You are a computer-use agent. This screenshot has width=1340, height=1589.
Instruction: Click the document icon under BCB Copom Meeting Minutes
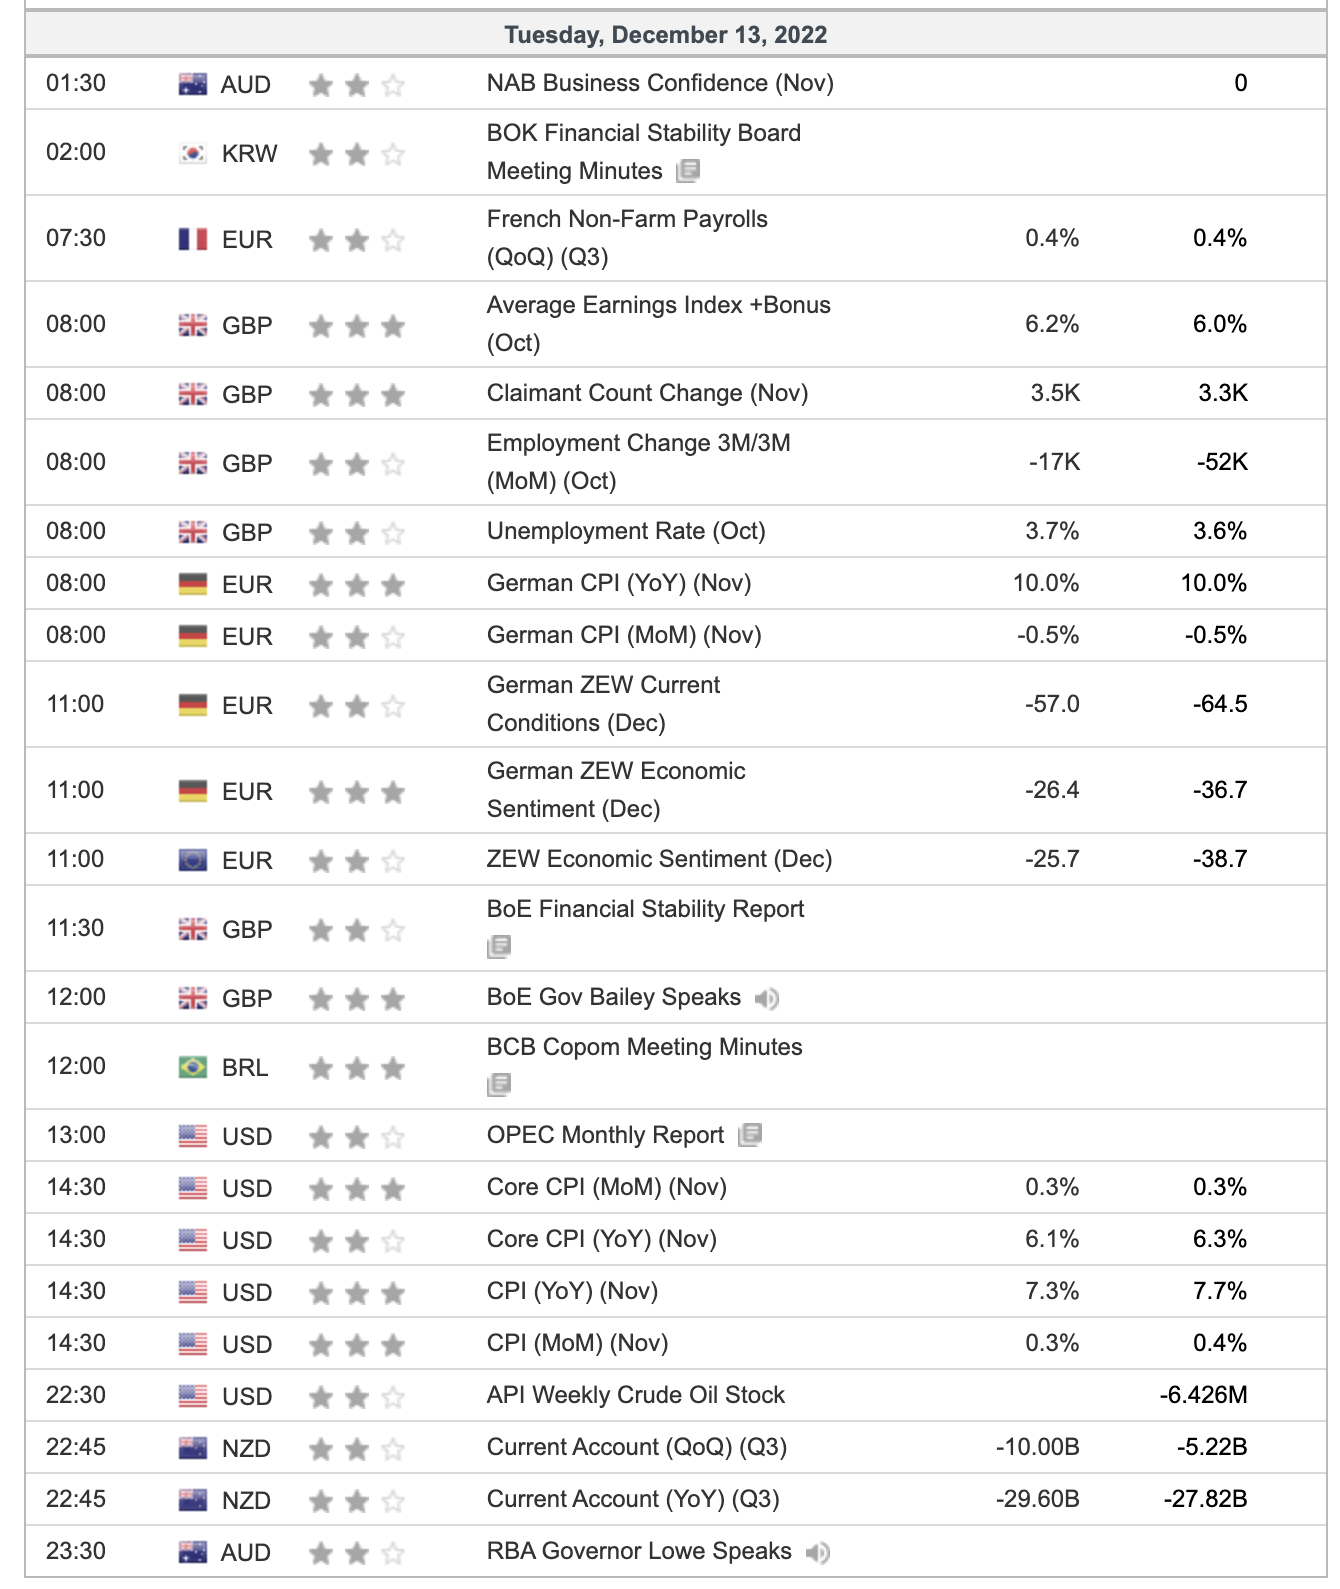tap(499, 1084)
